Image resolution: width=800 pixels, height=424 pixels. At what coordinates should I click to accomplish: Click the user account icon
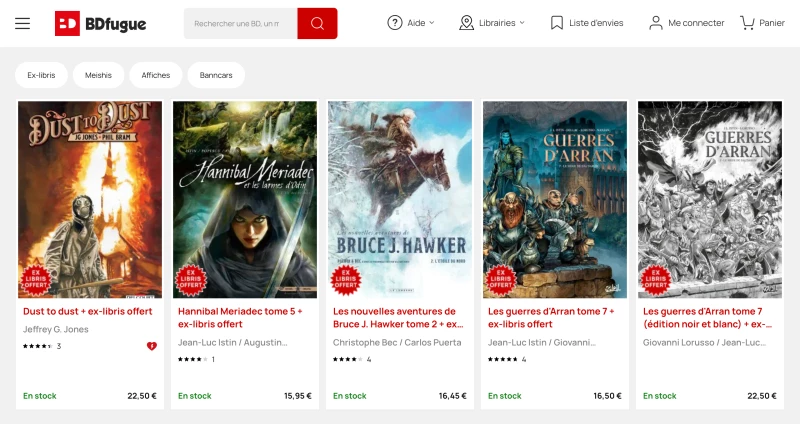click(656, 23)
